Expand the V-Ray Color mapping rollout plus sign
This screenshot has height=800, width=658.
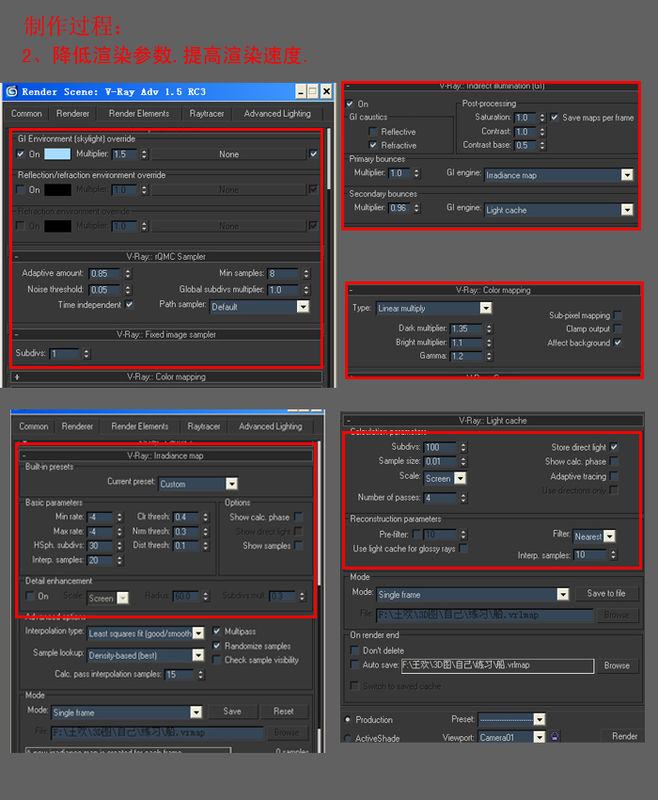(x=17, y=377)
